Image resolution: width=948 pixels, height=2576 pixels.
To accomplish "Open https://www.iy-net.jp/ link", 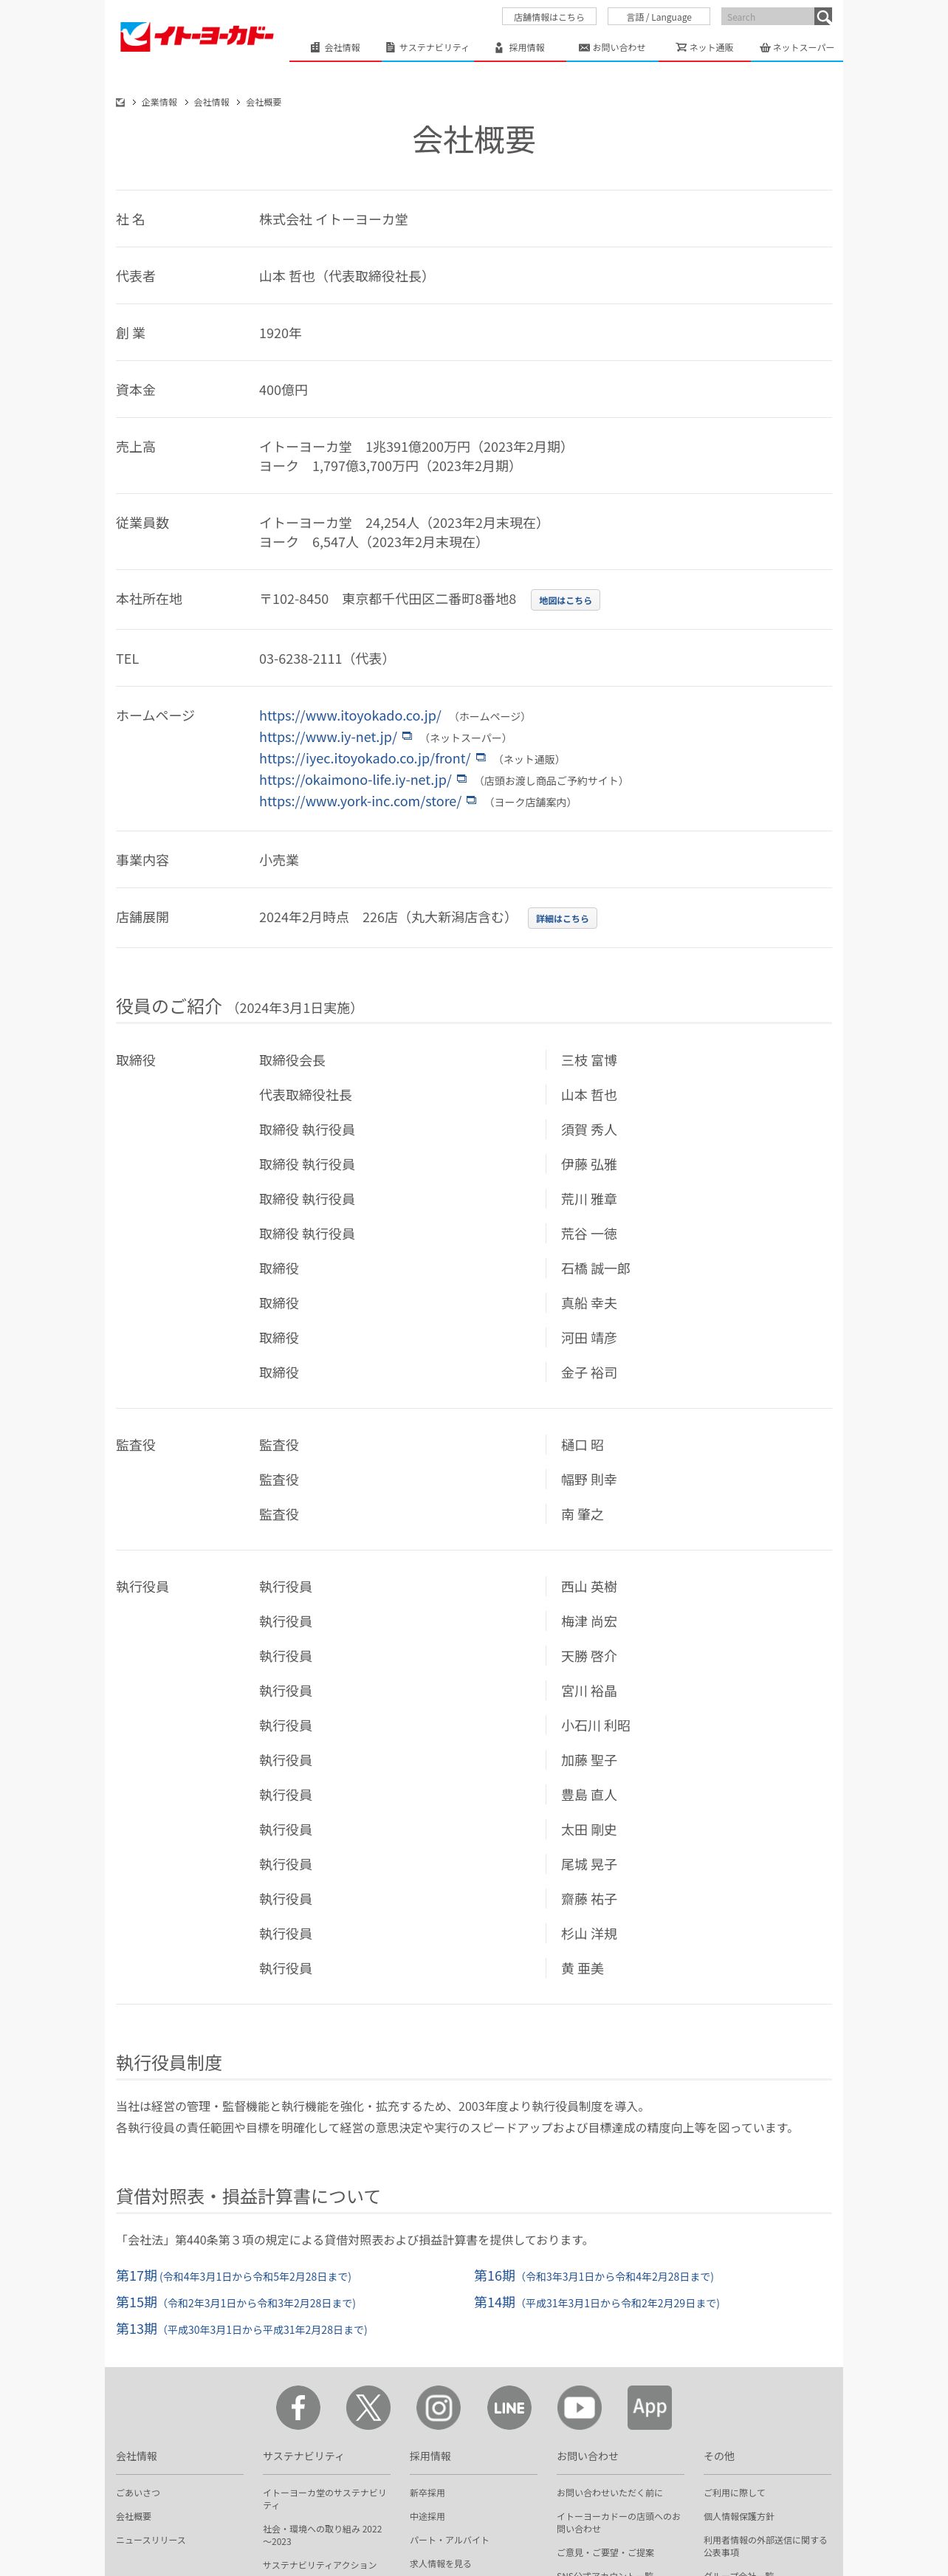I will point(328,737).
